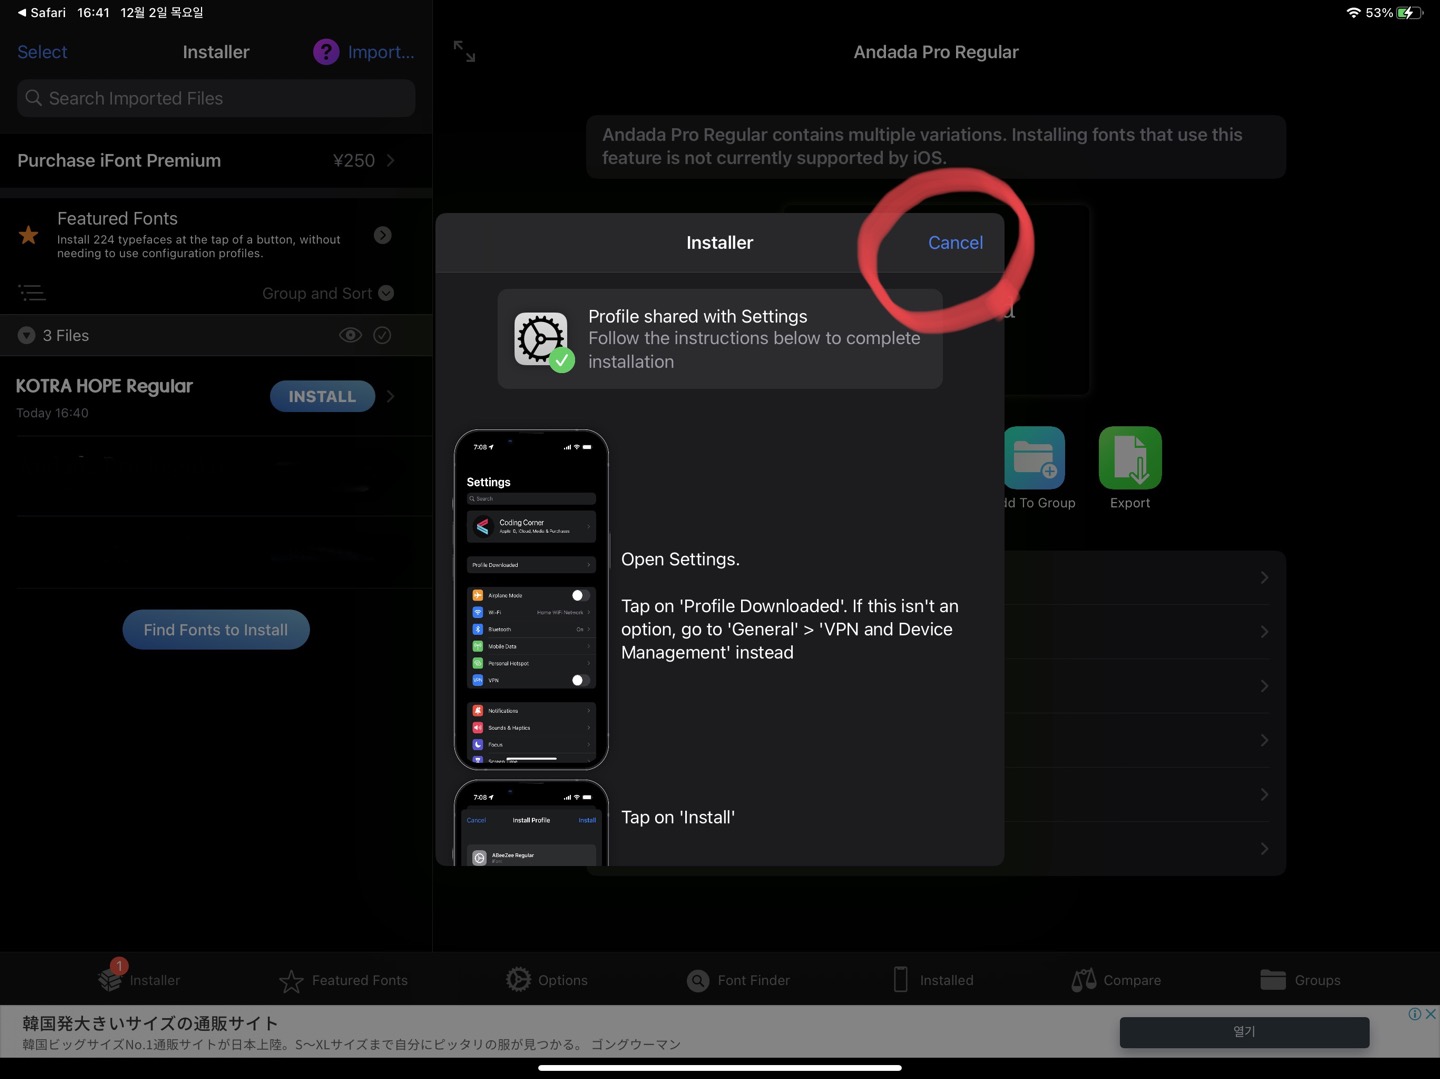Collapse the 3 Files section

[x=26, y=335]
